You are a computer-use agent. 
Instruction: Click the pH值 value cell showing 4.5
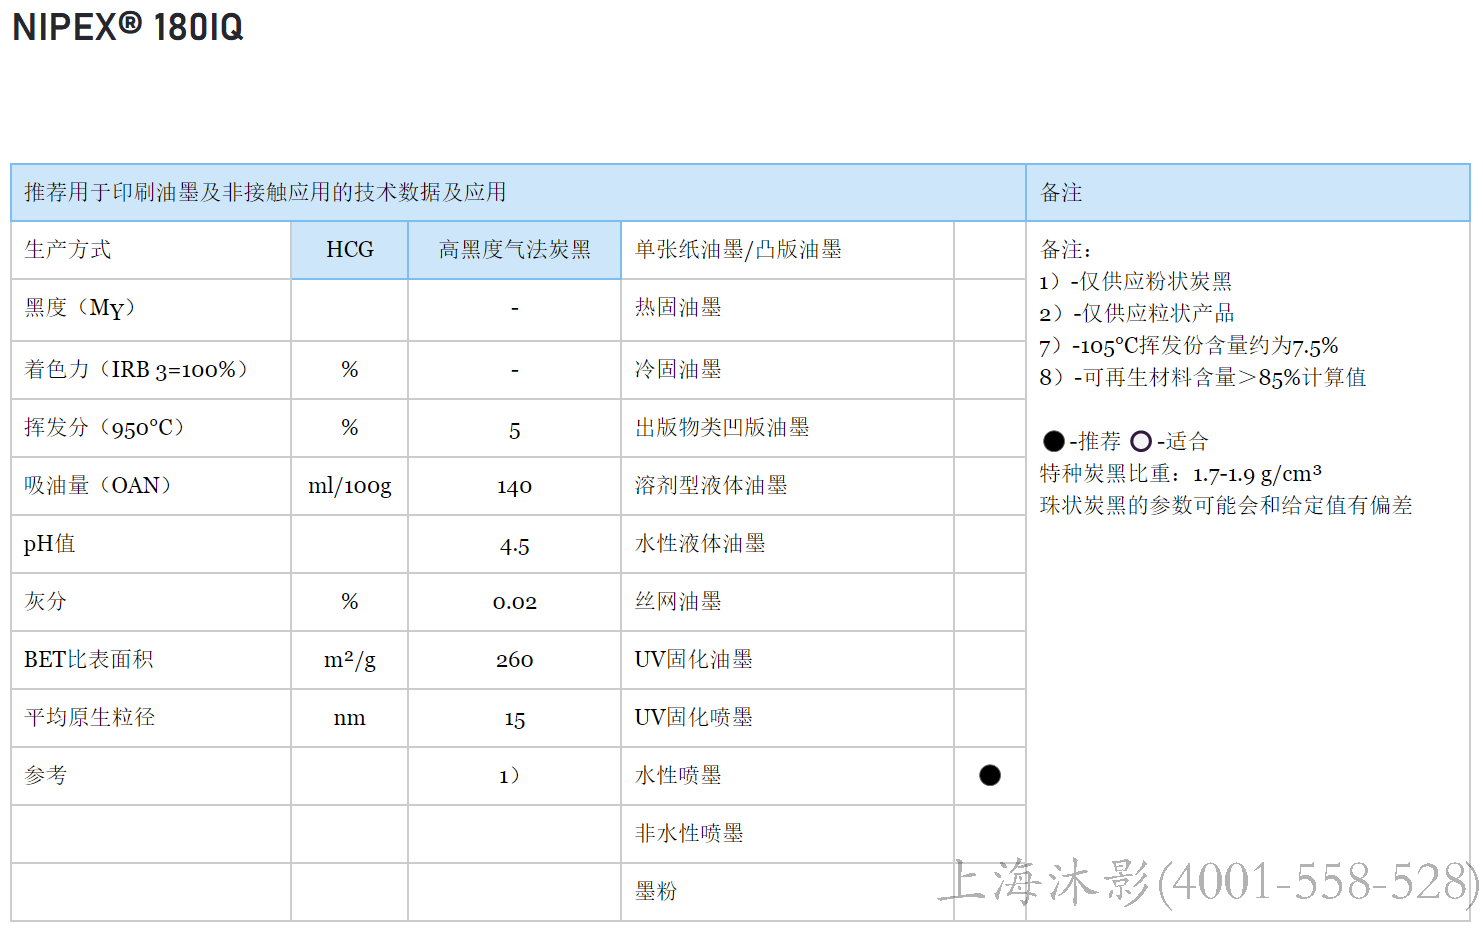(513, 544)
